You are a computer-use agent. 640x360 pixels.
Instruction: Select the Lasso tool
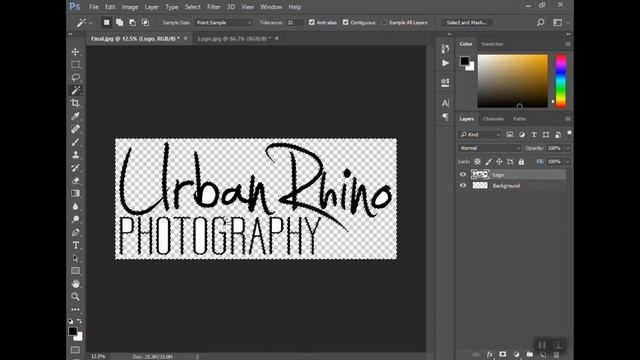pos(76,78)
